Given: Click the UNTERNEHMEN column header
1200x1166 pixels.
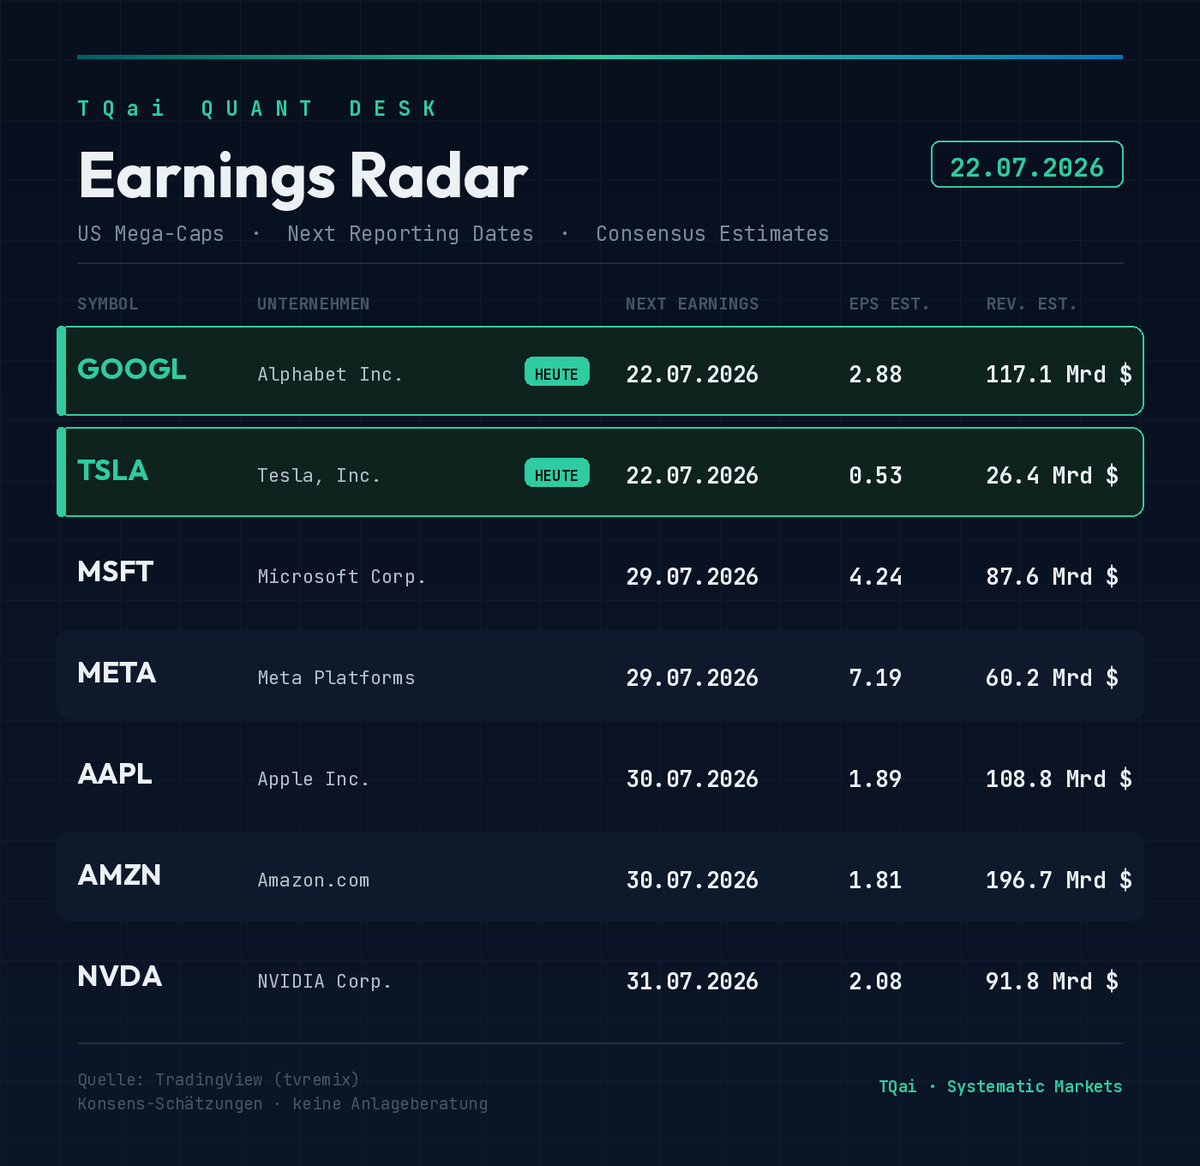Looking at the screenshot, I should (313, 304).
